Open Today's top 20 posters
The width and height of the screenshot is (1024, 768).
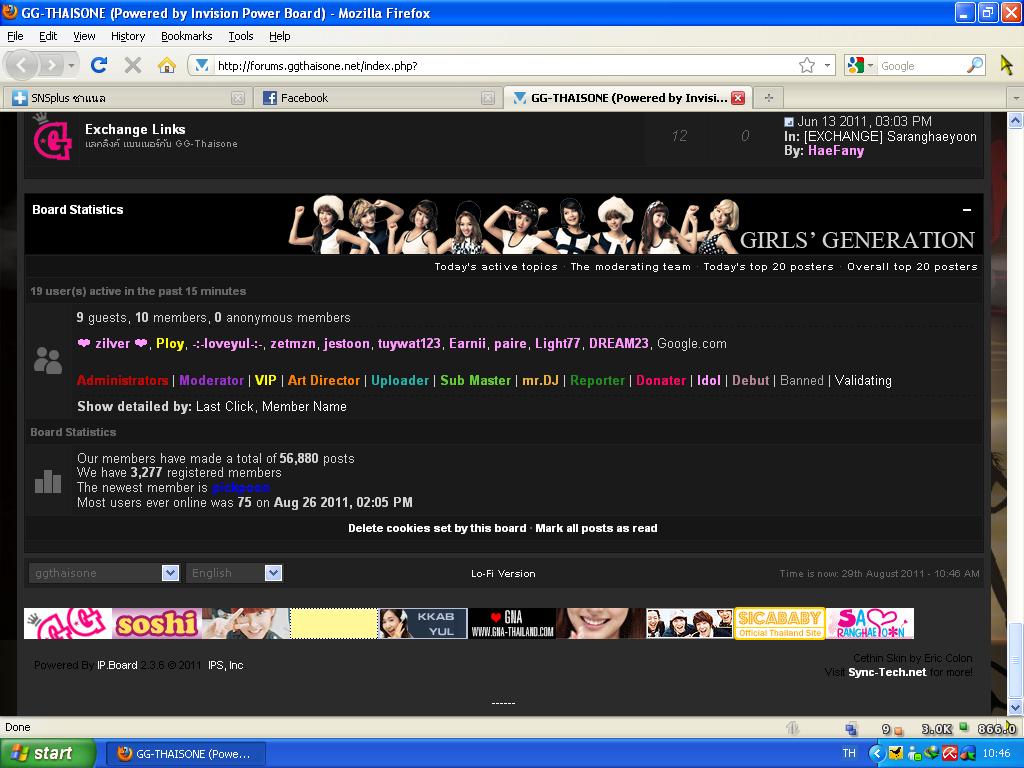point(768,266)
